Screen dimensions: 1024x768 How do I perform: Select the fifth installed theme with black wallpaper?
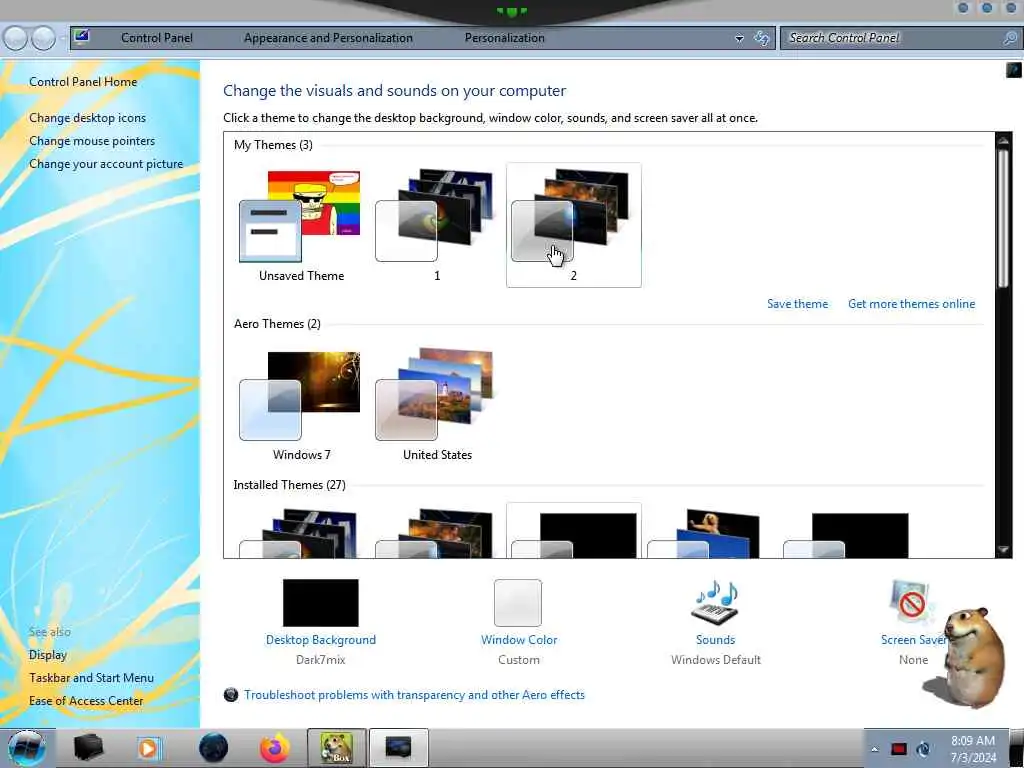tap(846, 535)
